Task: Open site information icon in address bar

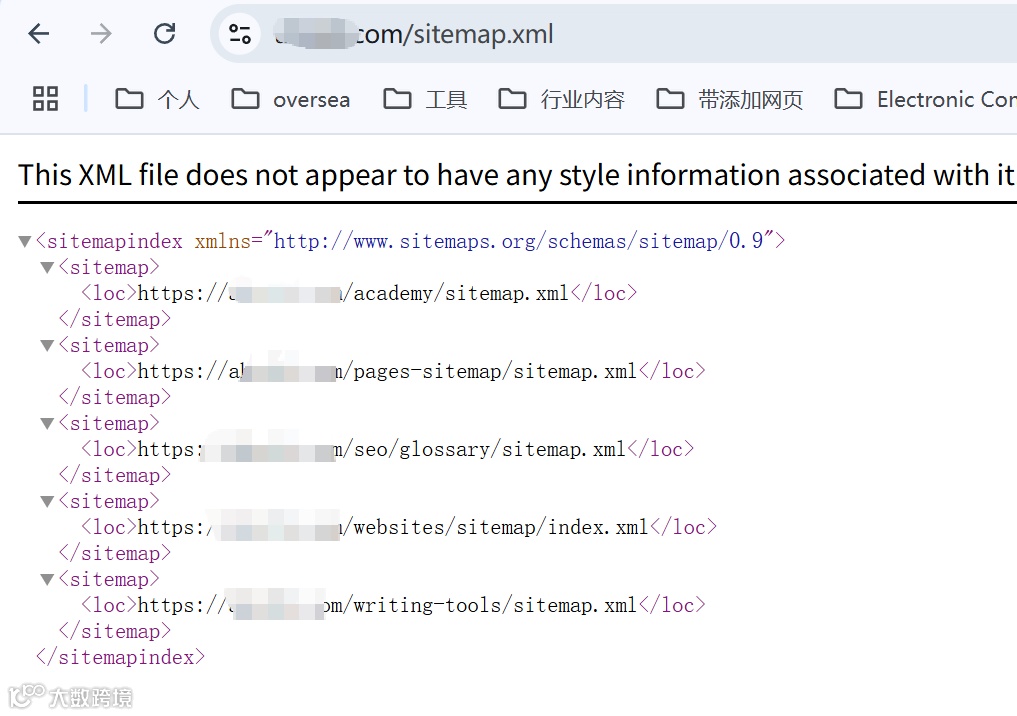Action: point(239,34)
